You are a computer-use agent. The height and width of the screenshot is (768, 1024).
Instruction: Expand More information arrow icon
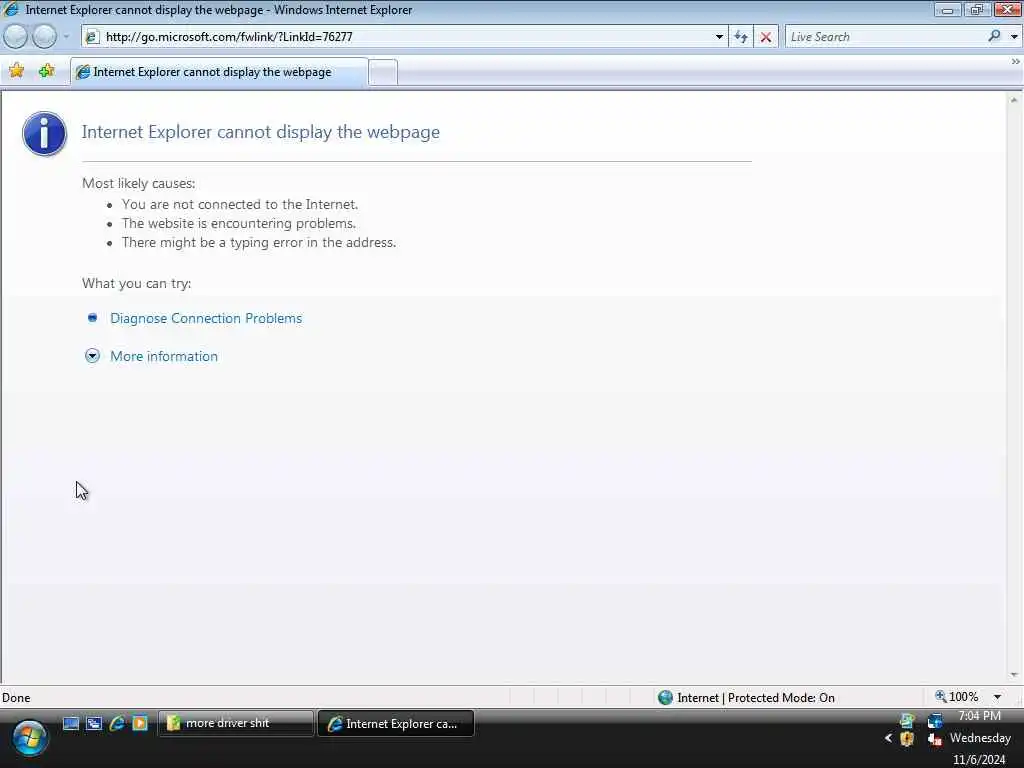coord(92,356)
